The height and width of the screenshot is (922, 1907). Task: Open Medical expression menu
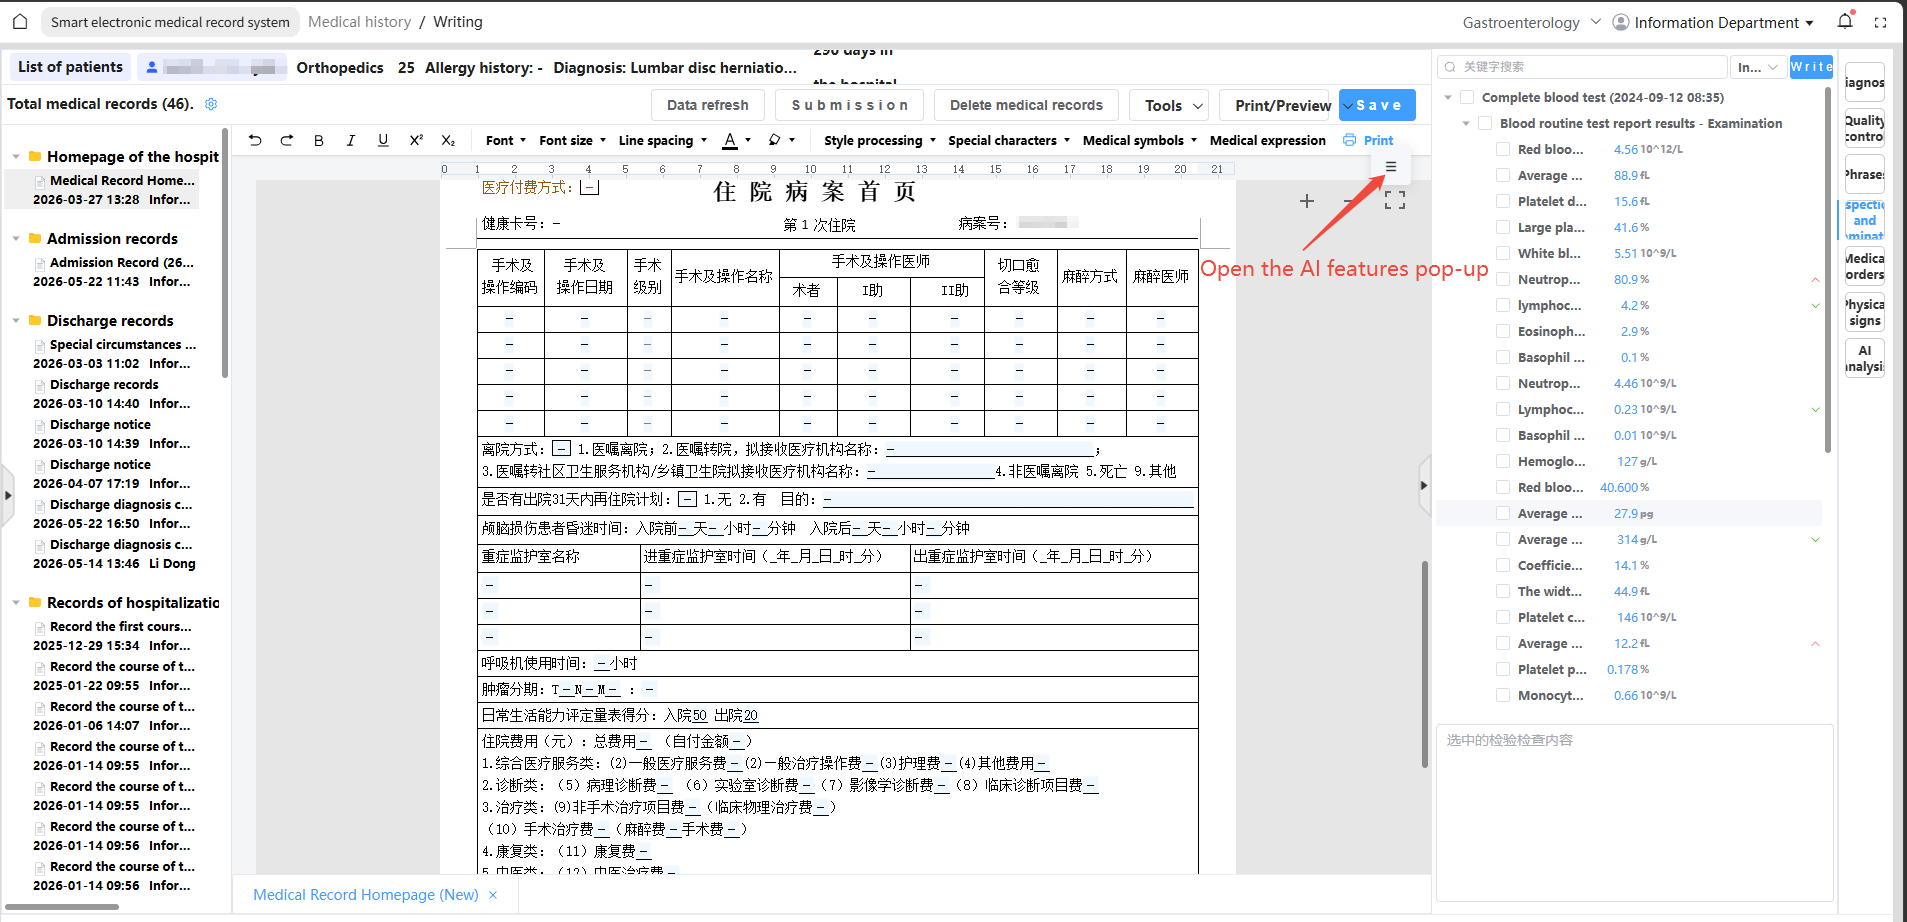click(x=1267, y=140)
